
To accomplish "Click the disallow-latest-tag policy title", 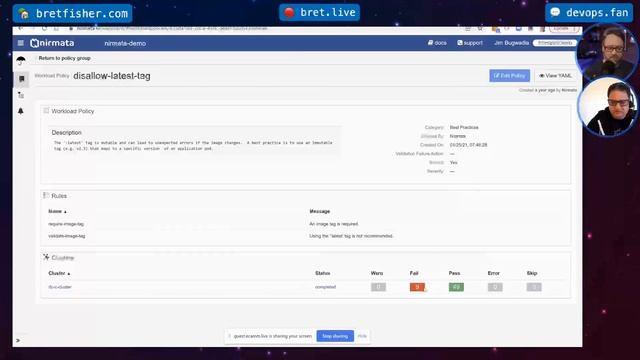I will click(x=112, y=76).
